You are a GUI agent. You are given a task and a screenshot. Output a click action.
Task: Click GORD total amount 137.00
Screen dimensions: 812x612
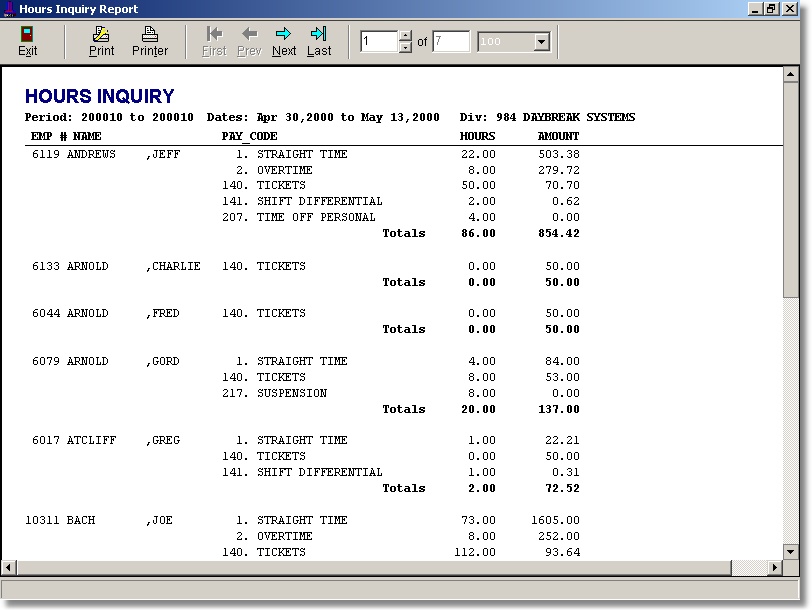point(559,410)
